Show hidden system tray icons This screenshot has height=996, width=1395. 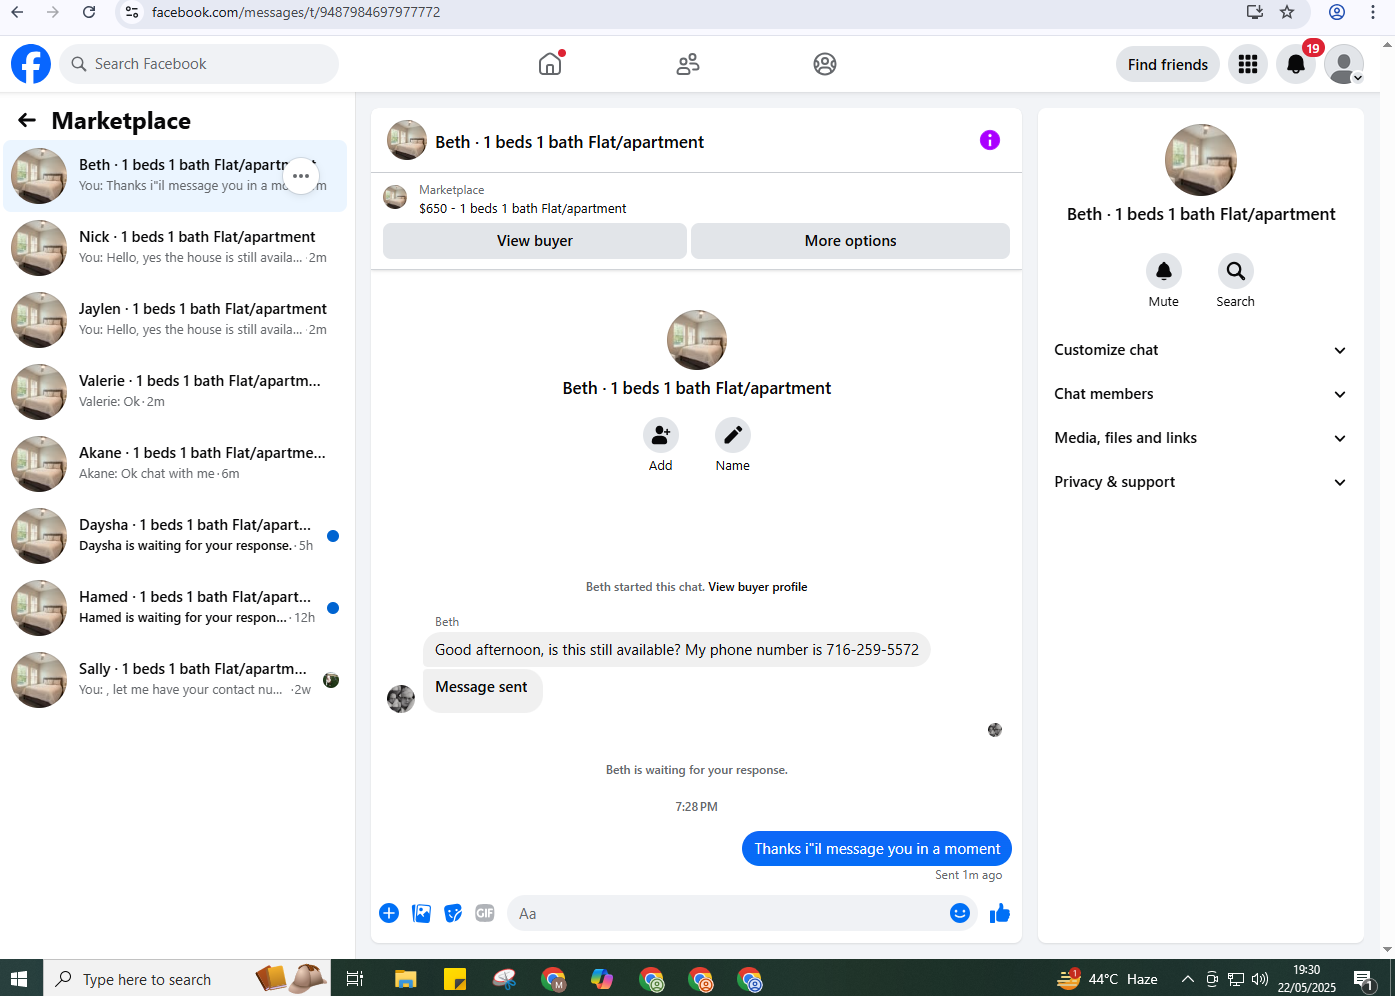[x=1188, y=979]
